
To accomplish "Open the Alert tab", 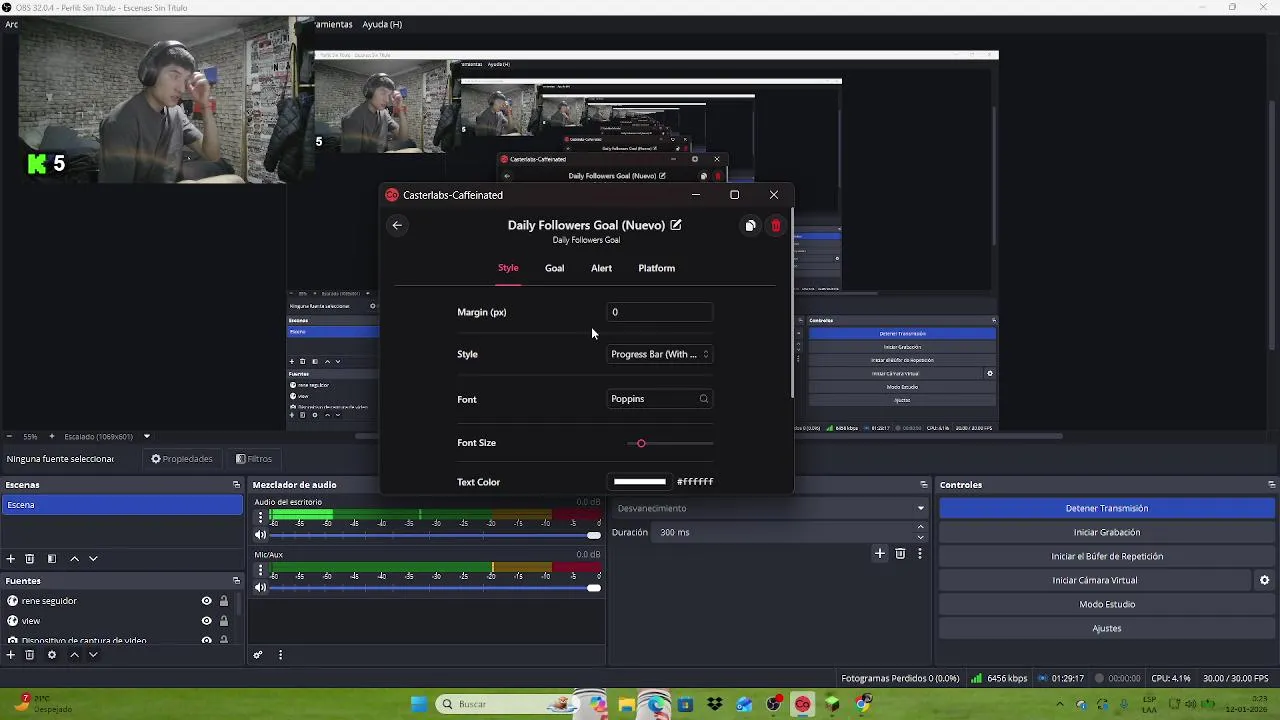I will (601, 268).
